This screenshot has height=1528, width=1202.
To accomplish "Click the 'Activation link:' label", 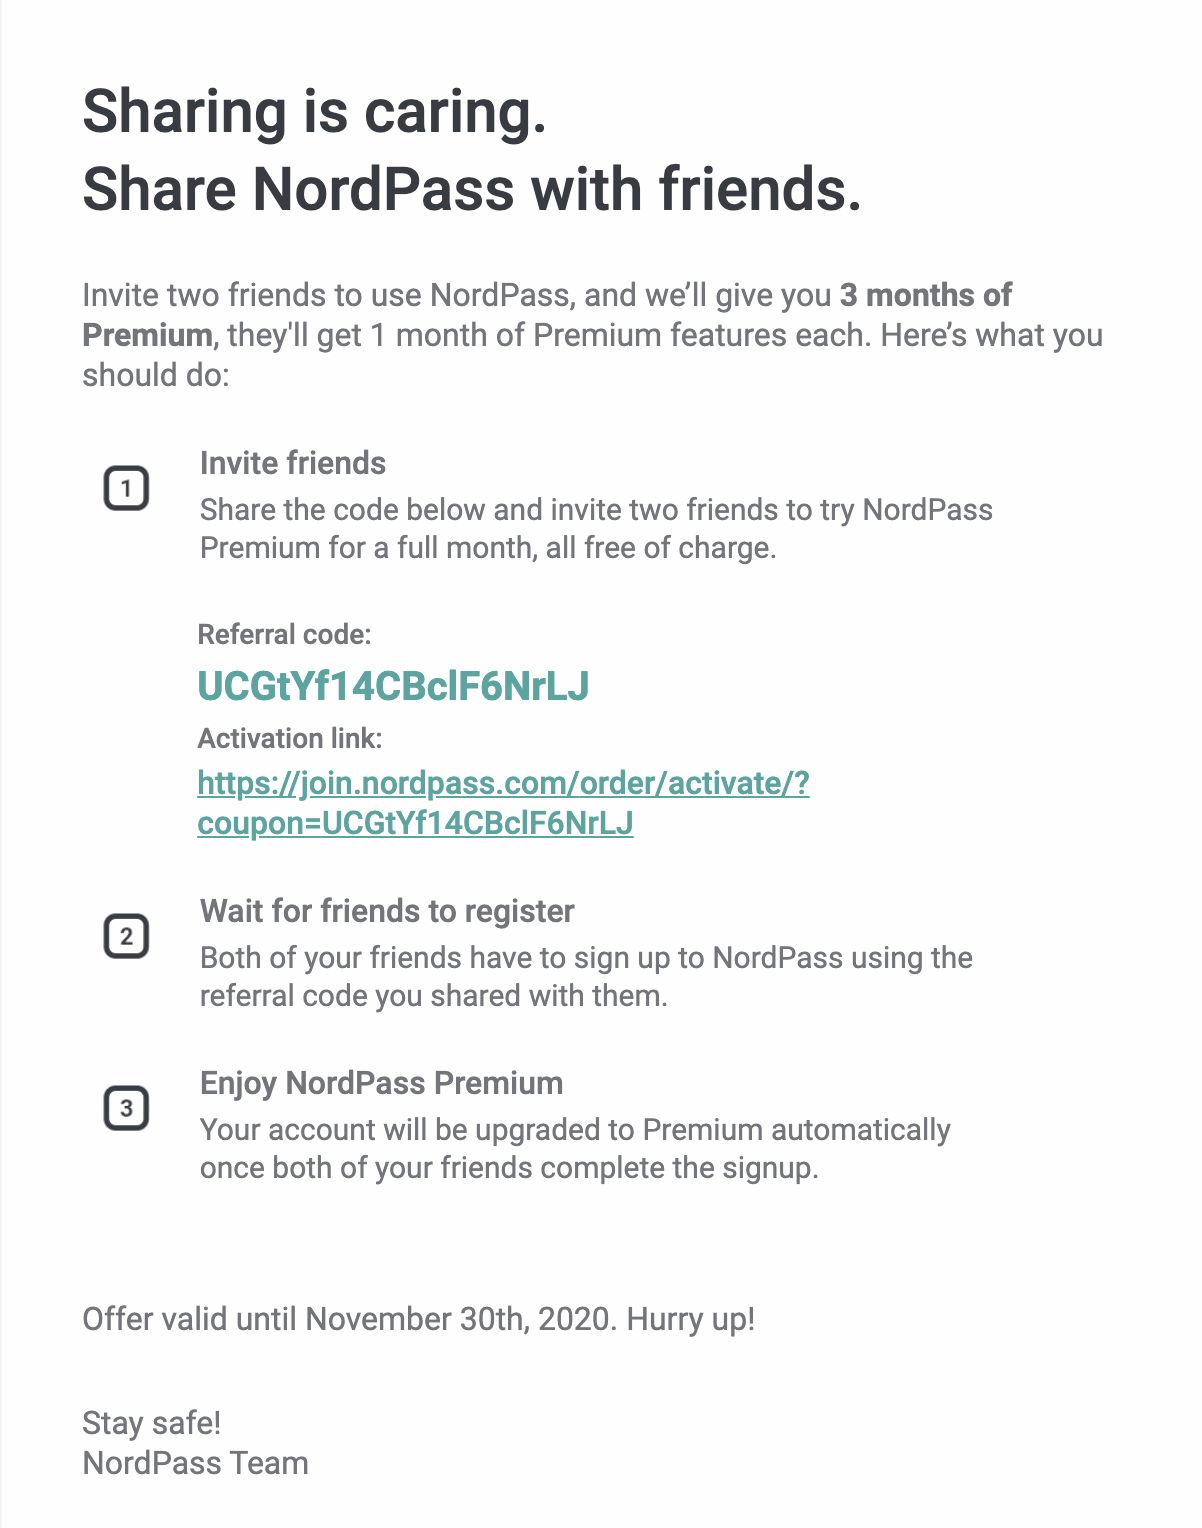I will (x=290, y=738).
